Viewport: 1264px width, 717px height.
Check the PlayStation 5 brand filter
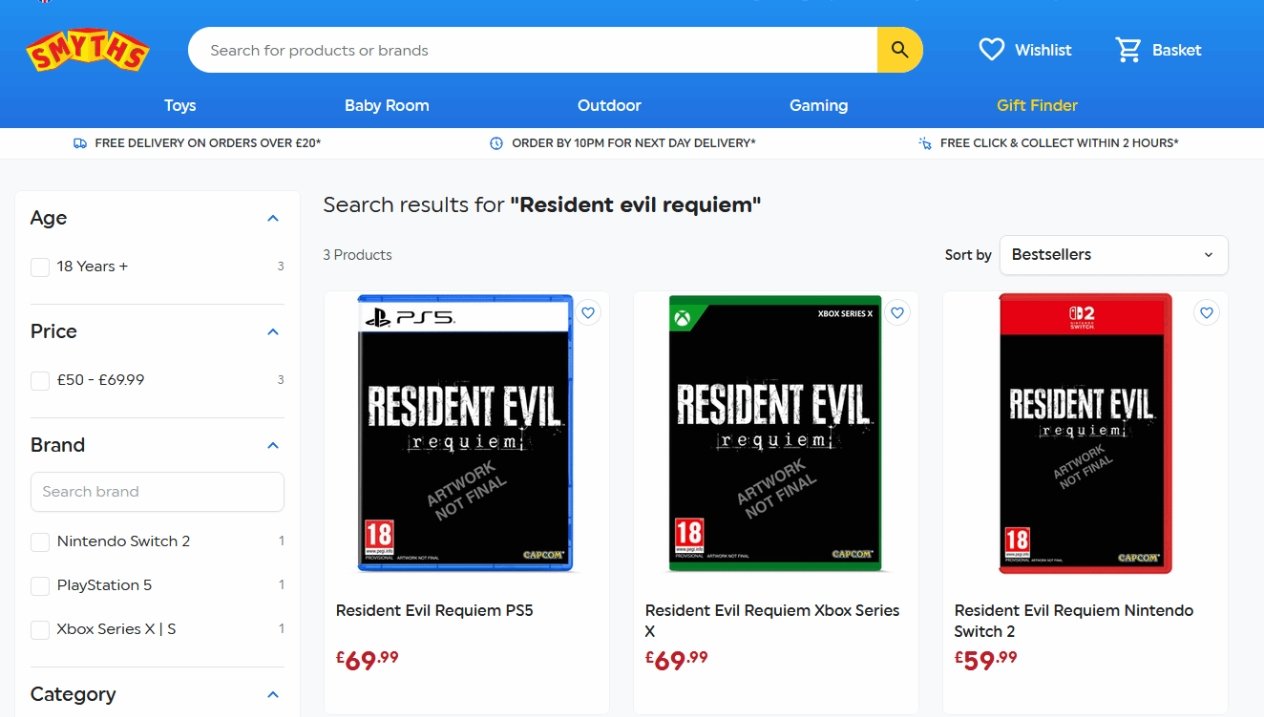click(x=40, y=586)
